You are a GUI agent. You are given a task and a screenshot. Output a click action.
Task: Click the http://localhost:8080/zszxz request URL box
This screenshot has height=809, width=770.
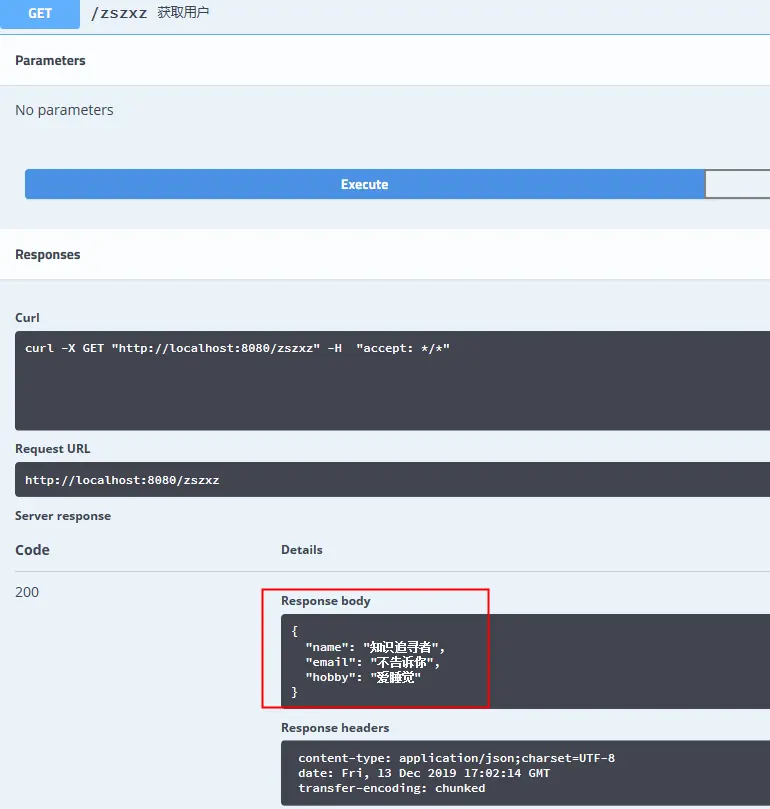(392, 479)
